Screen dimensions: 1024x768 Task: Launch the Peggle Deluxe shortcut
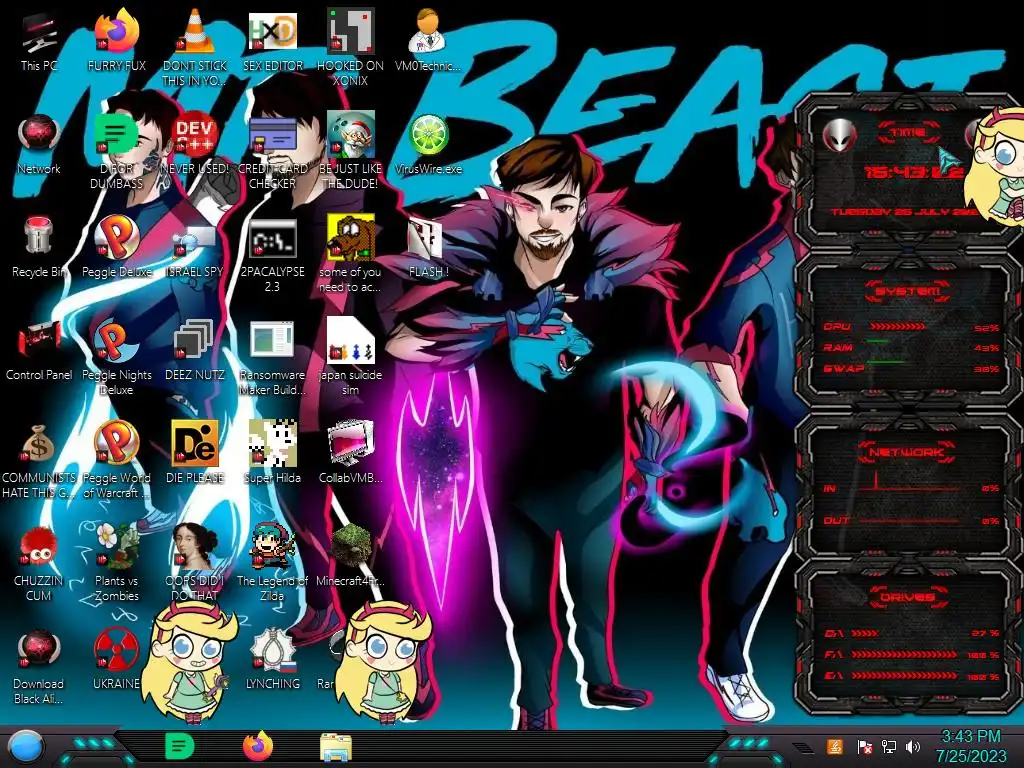coord(116,247)
